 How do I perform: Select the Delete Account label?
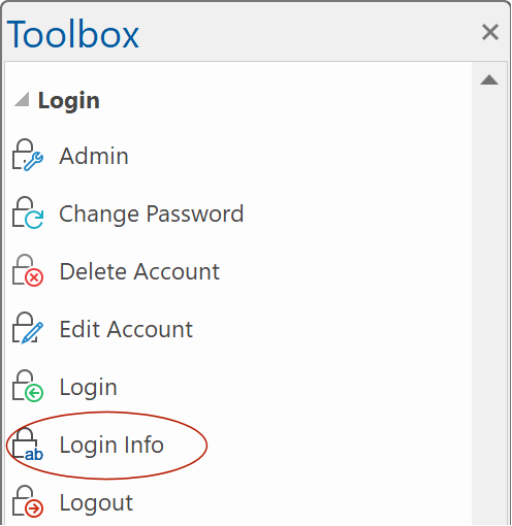click(x=140, y=271)
